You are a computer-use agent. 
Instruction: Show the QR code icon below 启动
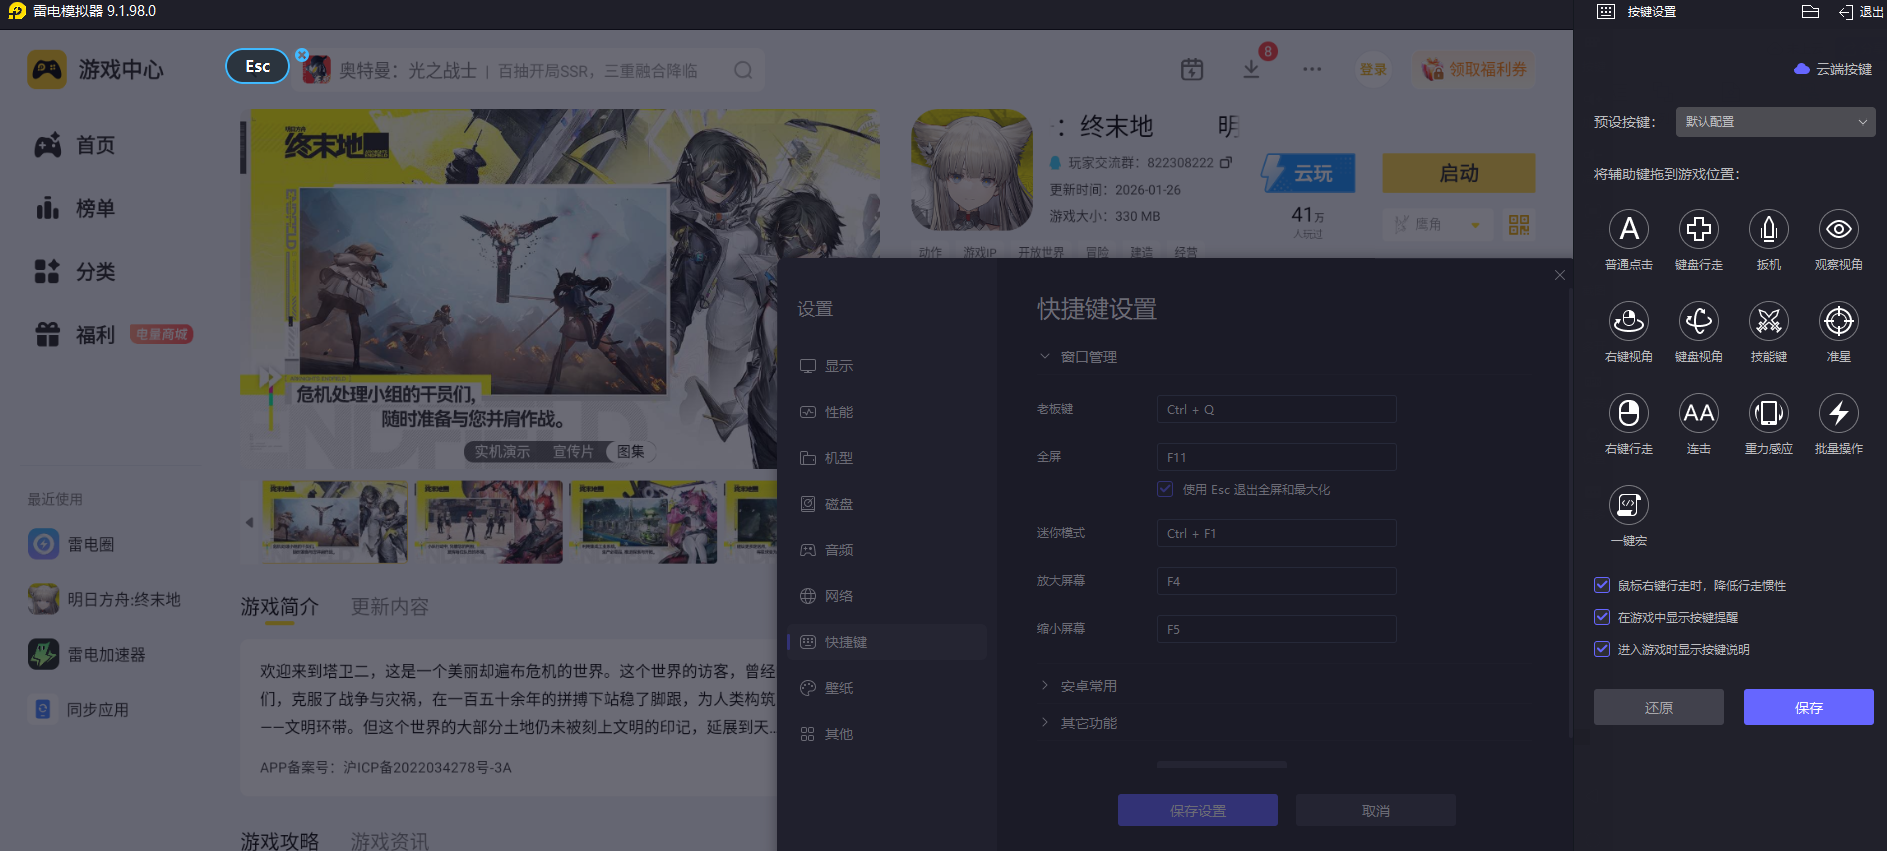pos(1519,224)
